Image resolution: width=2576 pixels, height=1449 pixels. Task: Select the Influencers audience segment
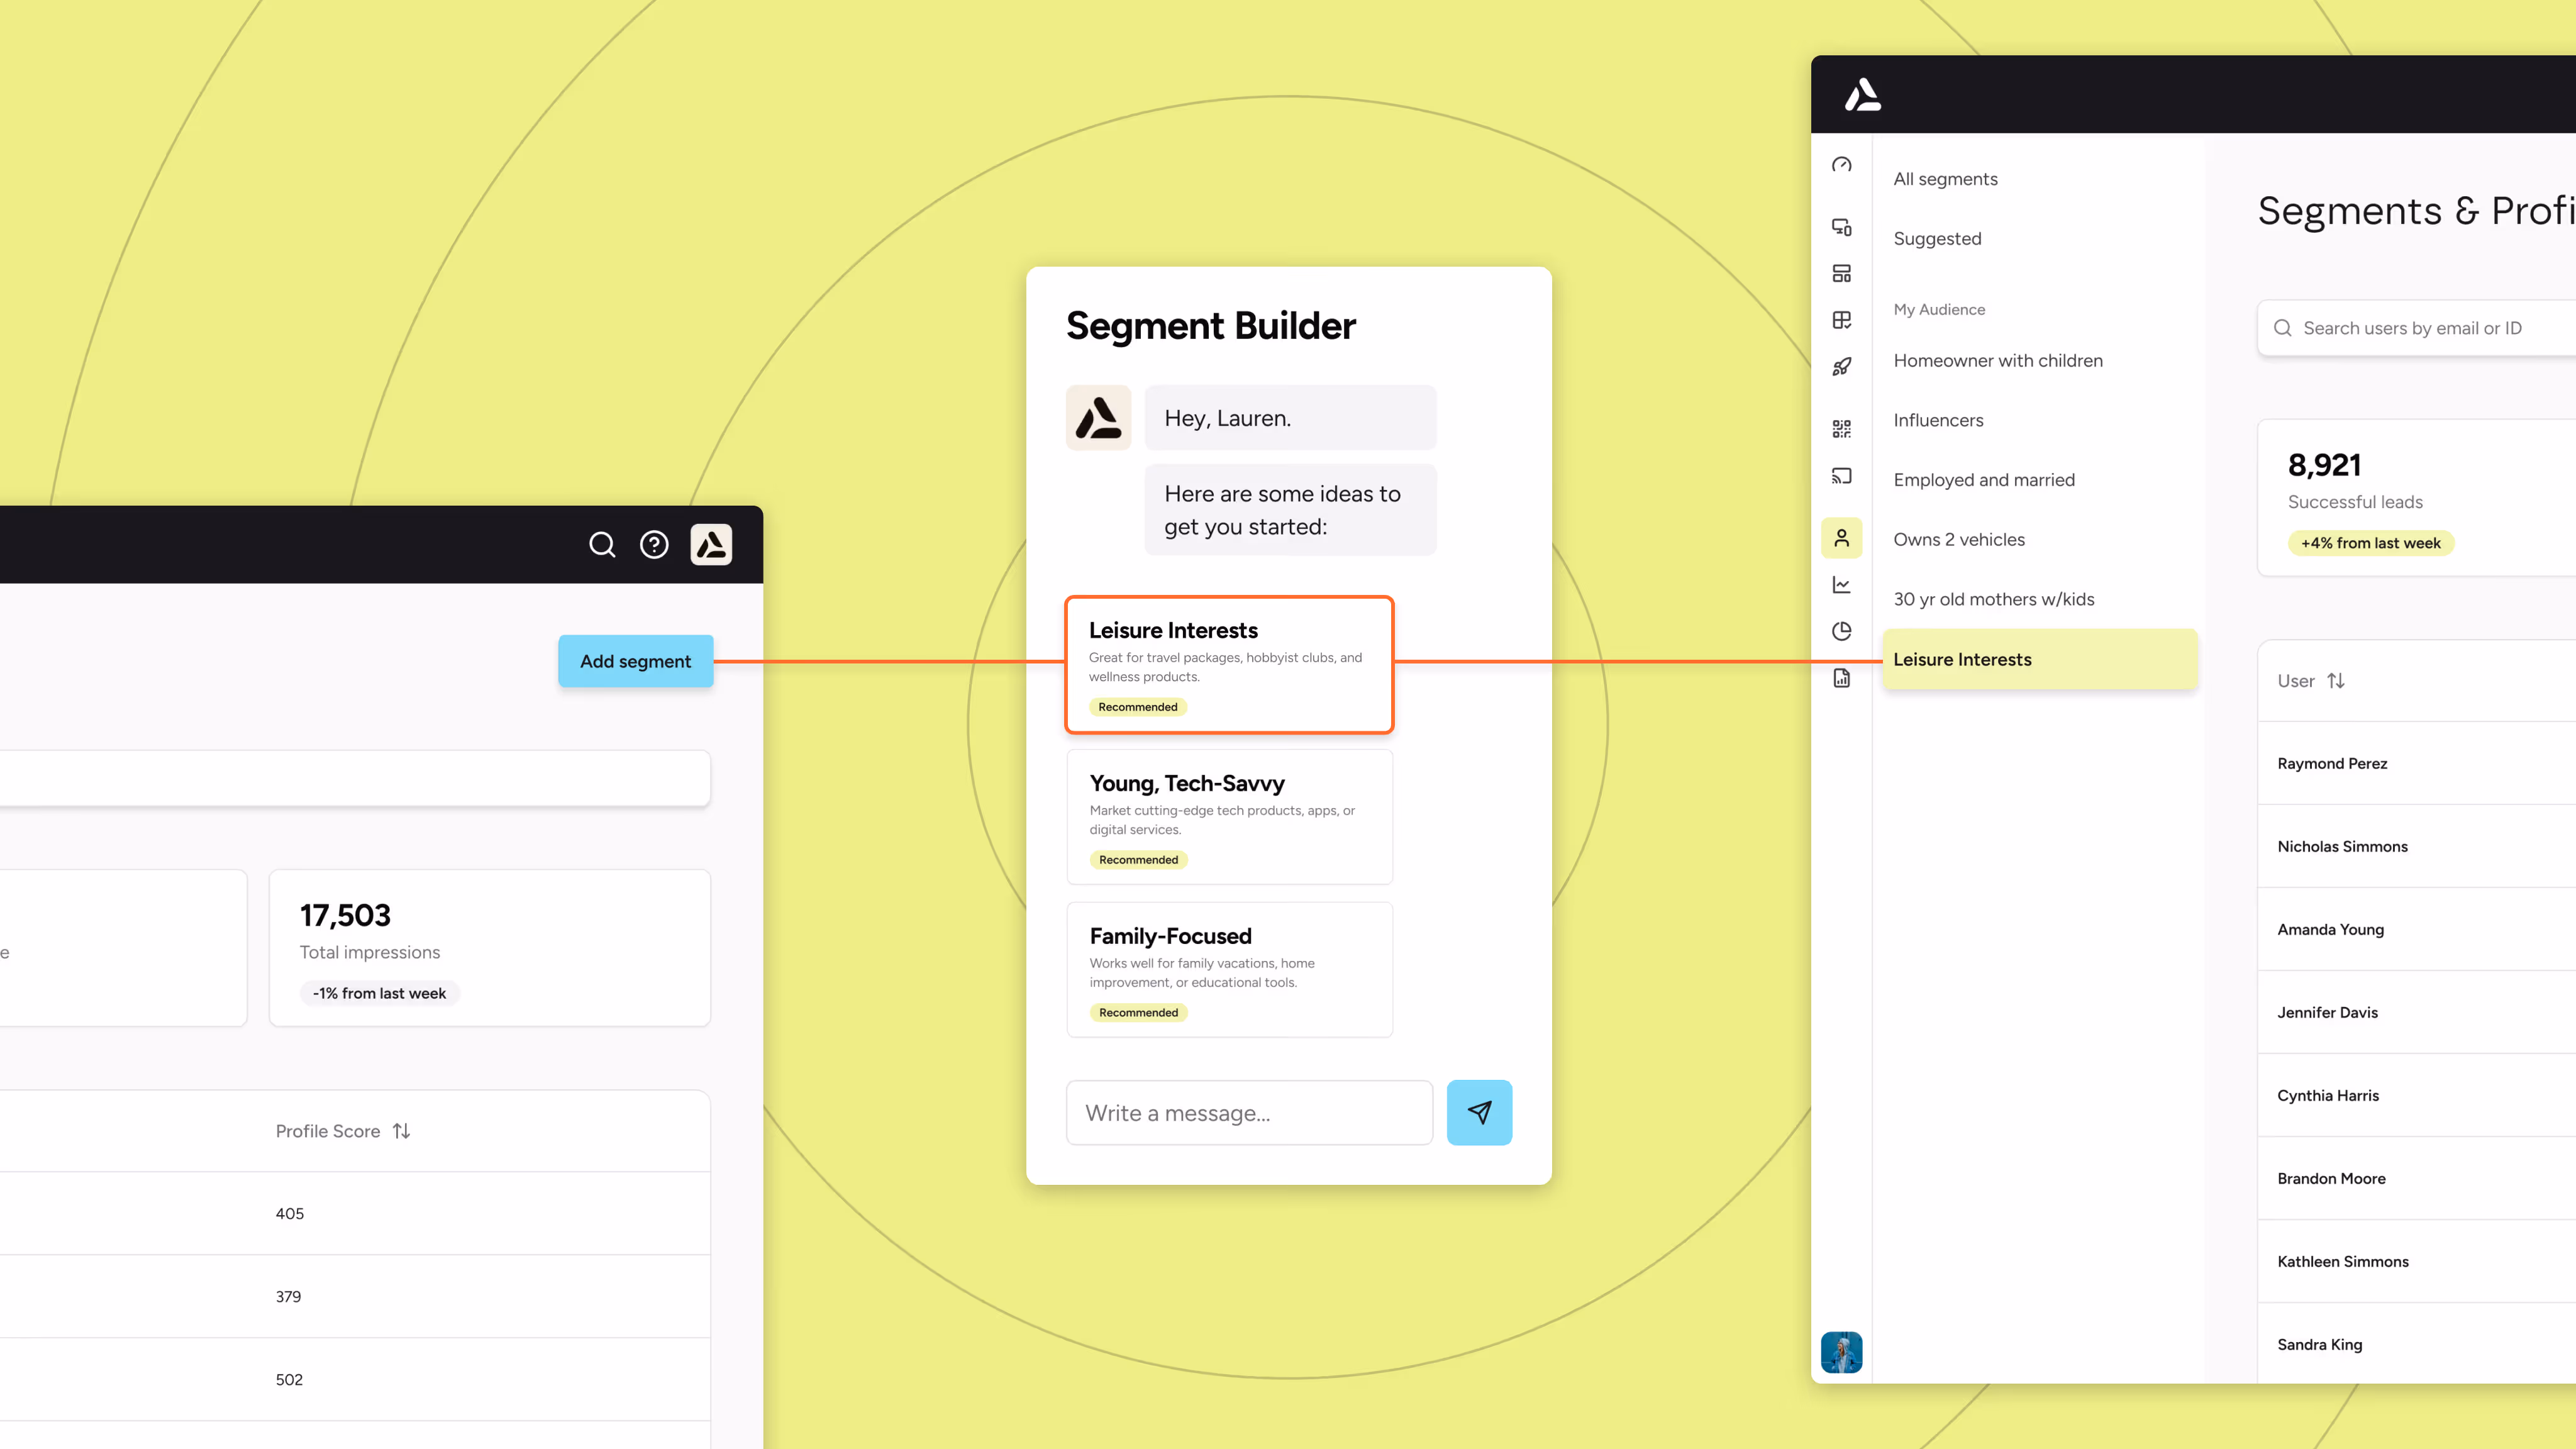point(1938,420)
